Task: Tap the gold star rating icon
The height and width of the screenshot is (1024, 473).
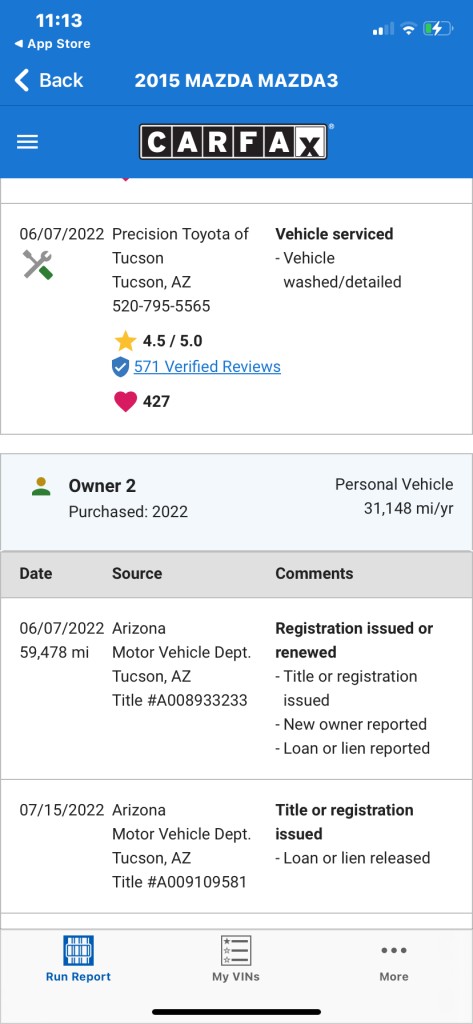Action: click(x=125, y=341)
